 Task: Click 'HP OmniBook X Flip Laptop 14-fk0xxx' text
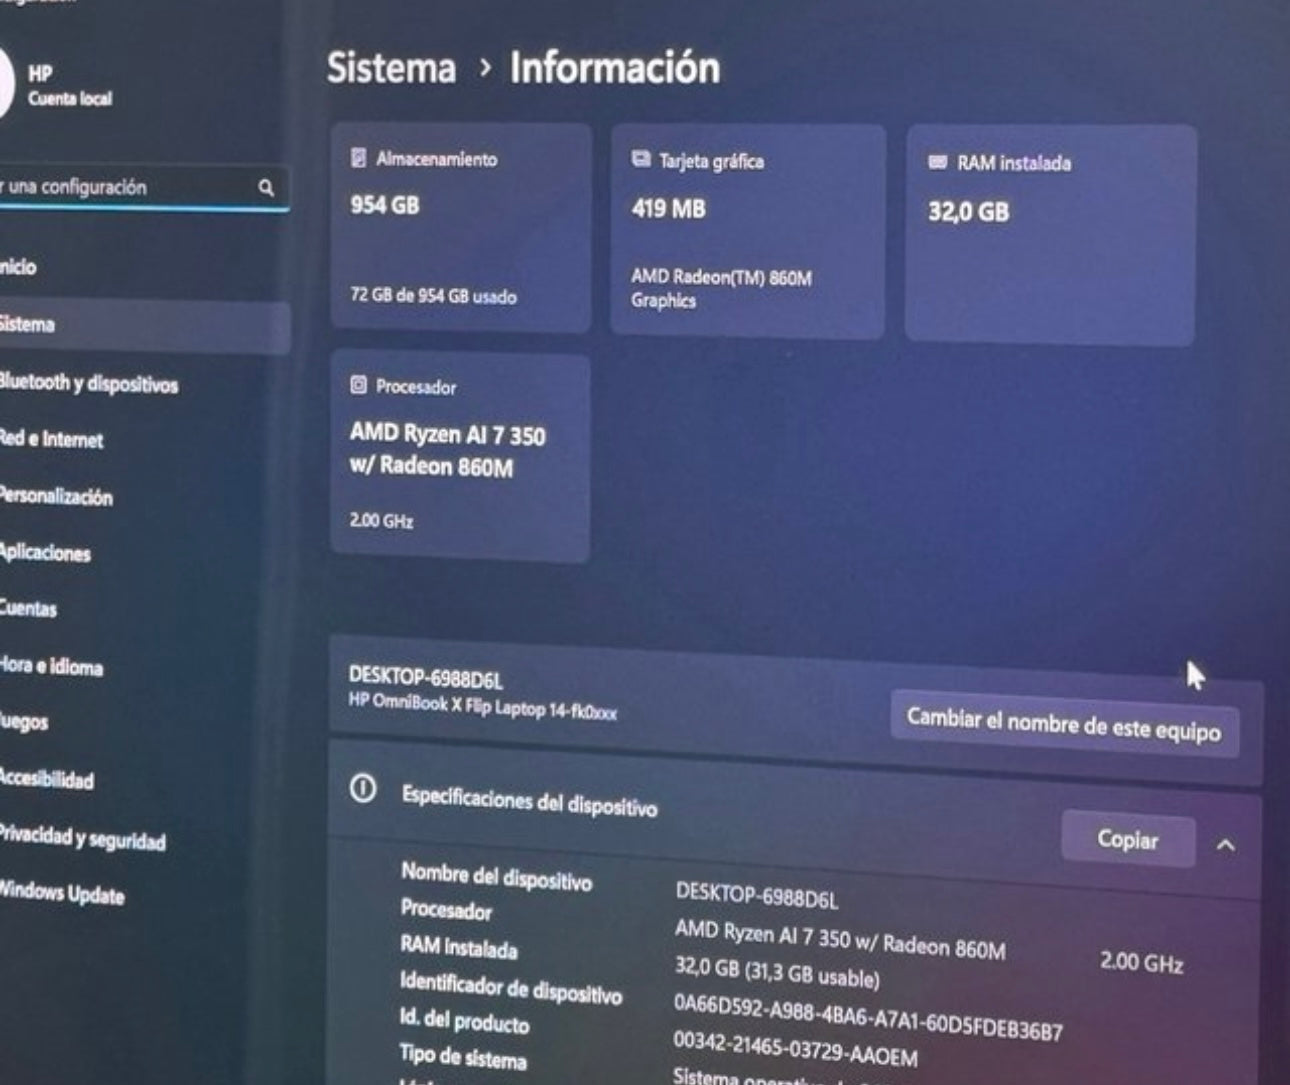482,706
